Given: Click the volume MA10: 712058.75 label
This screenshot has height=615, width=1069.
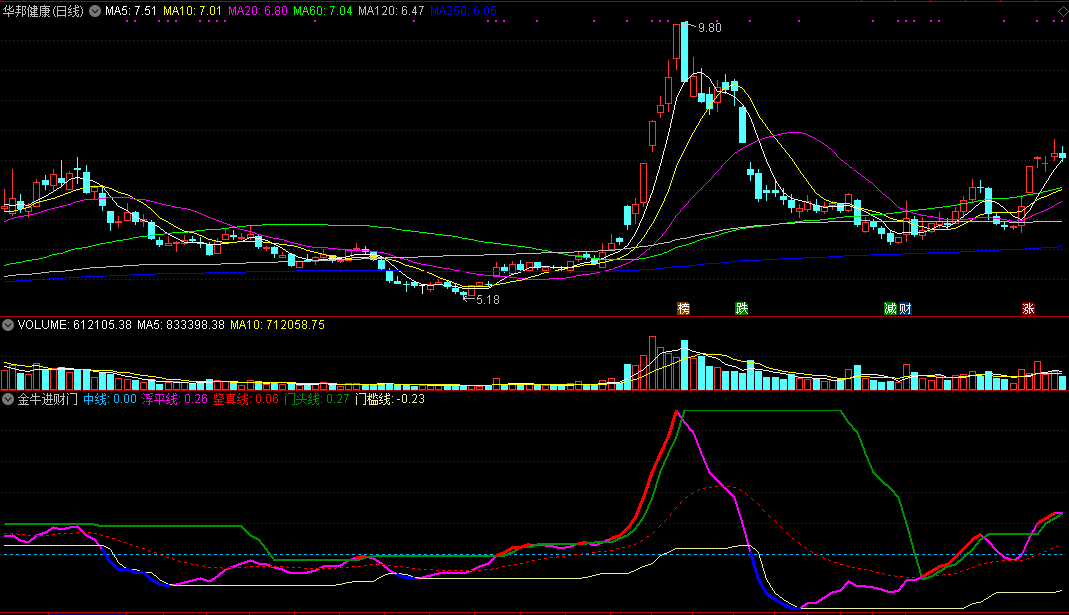Looking at the screenshot, I should coord(277,325).
